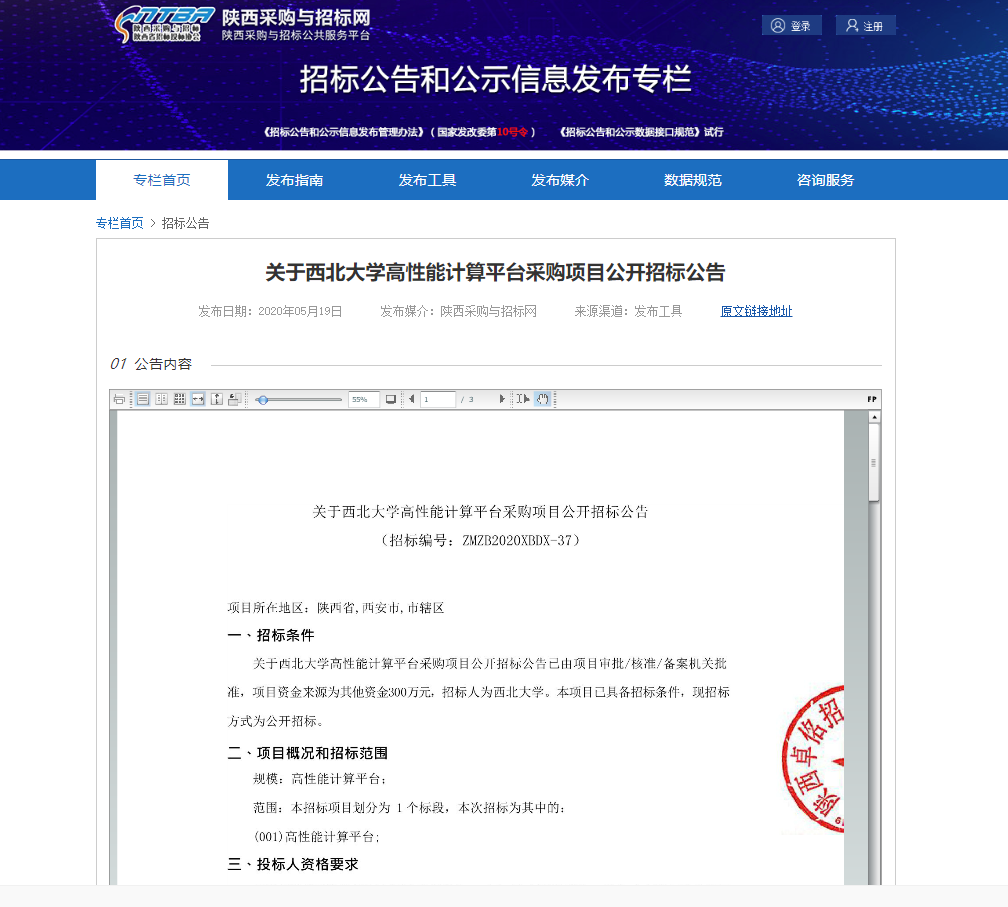Image resolution: width=1008 pixels, height=907 pixels.
Task: Go to previous page arrow
Action: [x=412, y=399]
